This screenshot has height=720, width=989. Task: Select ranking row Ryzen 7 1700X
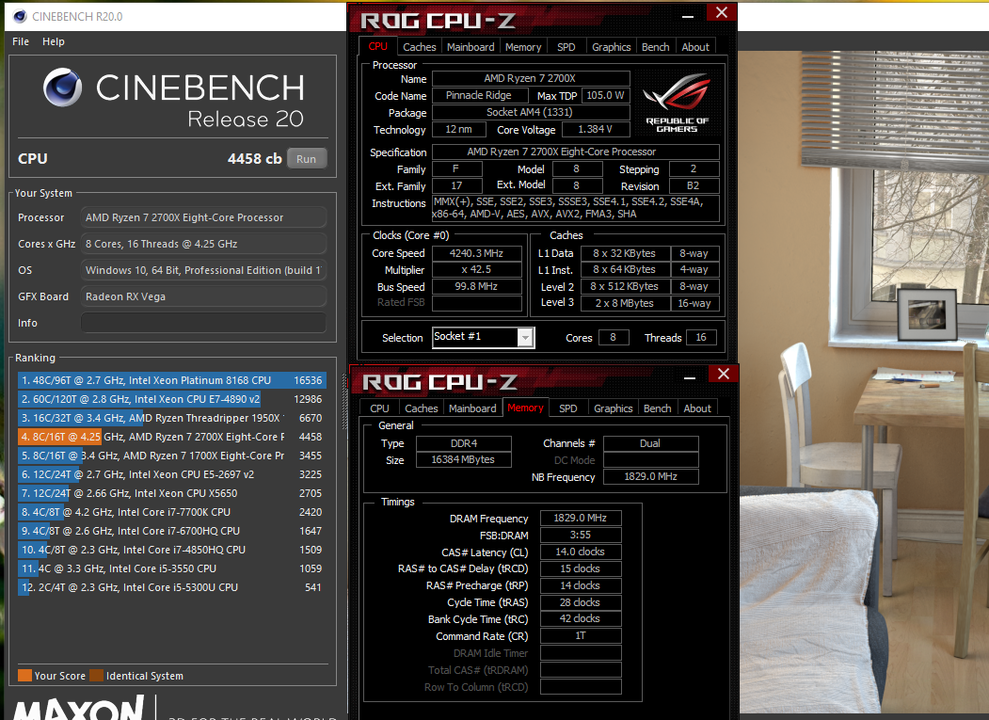tap(172, 456)
